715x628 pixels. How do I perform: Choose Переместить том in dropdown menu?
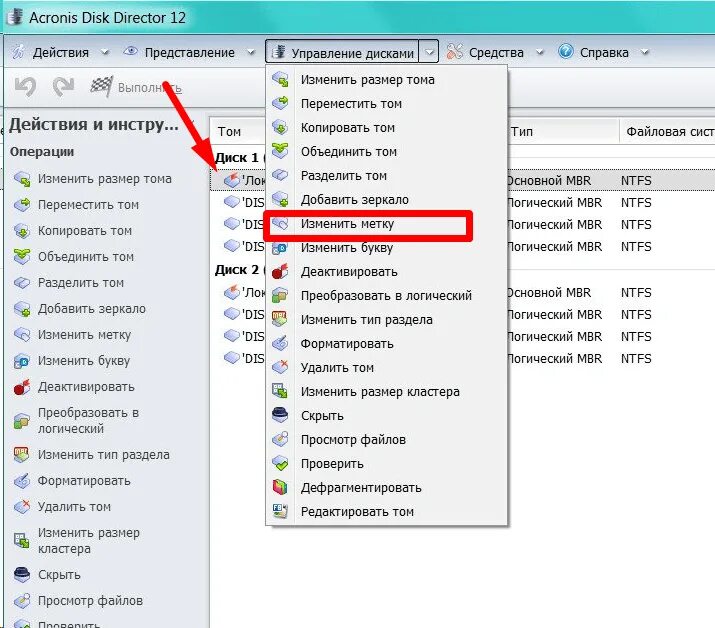pyautogui.click(x=386, y=104)
